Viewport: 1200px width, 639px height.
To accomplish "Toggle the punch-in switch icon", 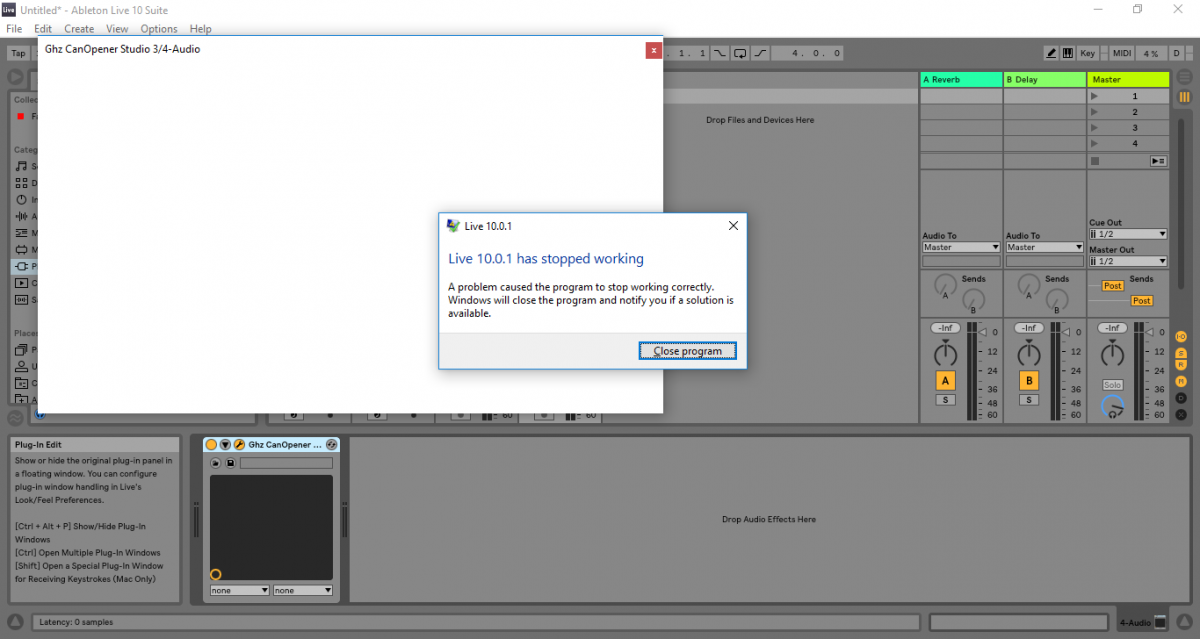I will coord(719,53).
